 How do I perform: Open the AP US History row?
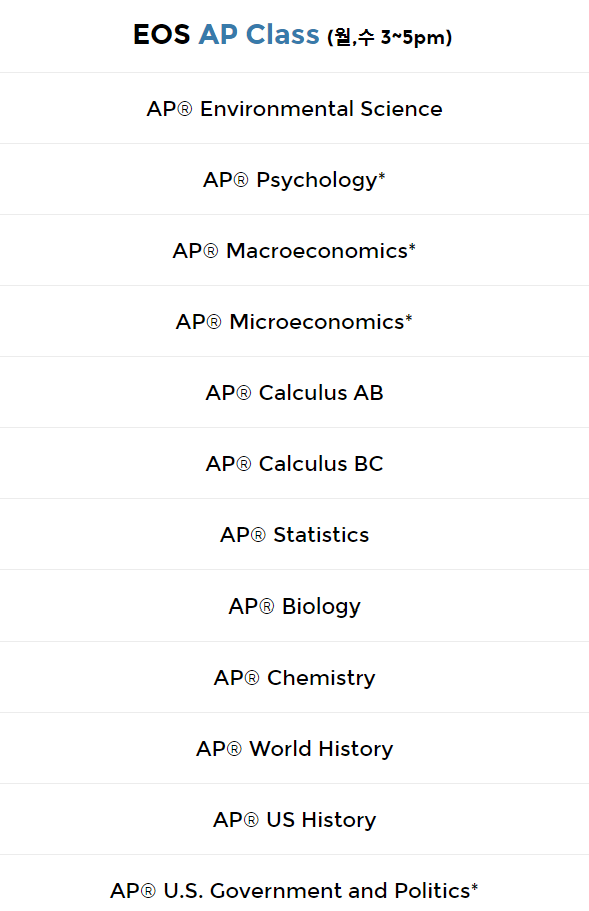click(294, 819)
